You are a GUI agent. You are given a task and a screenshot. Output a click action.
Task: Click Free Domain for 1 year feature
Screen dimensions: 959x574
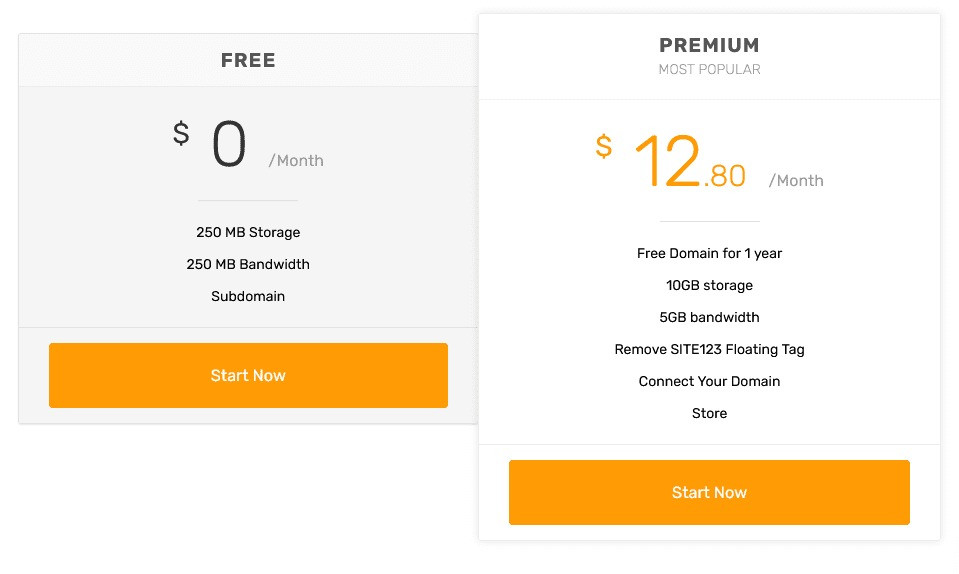coord(709,253)
